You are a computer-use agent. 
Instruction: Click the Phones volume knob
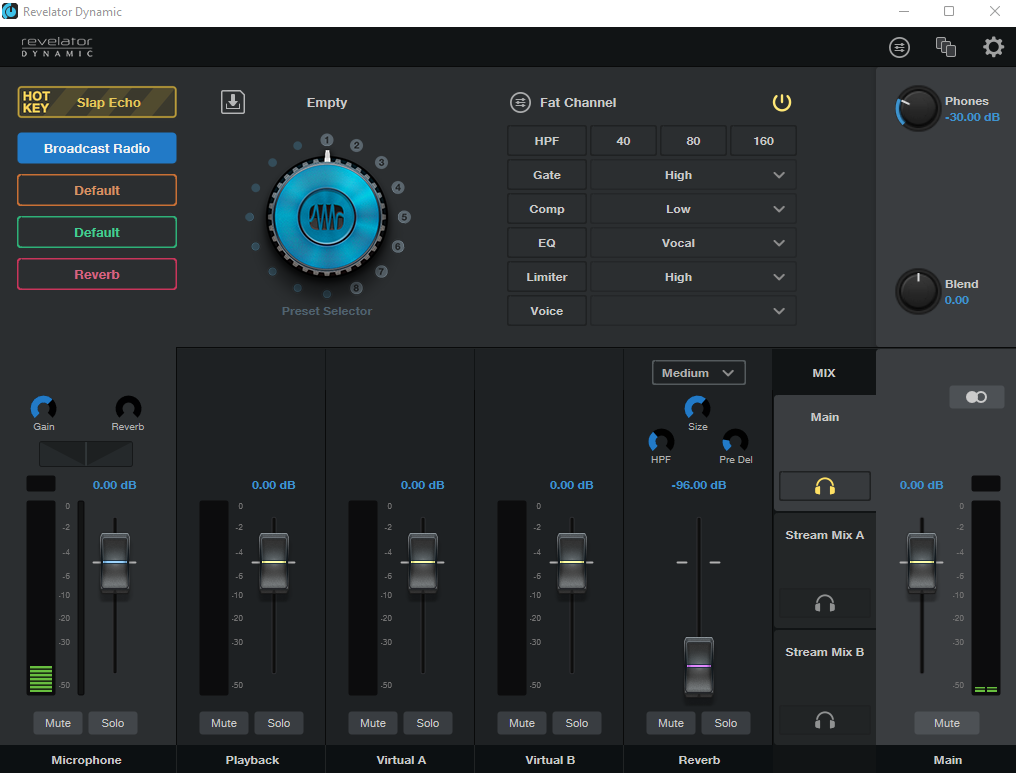click(918, 108)
